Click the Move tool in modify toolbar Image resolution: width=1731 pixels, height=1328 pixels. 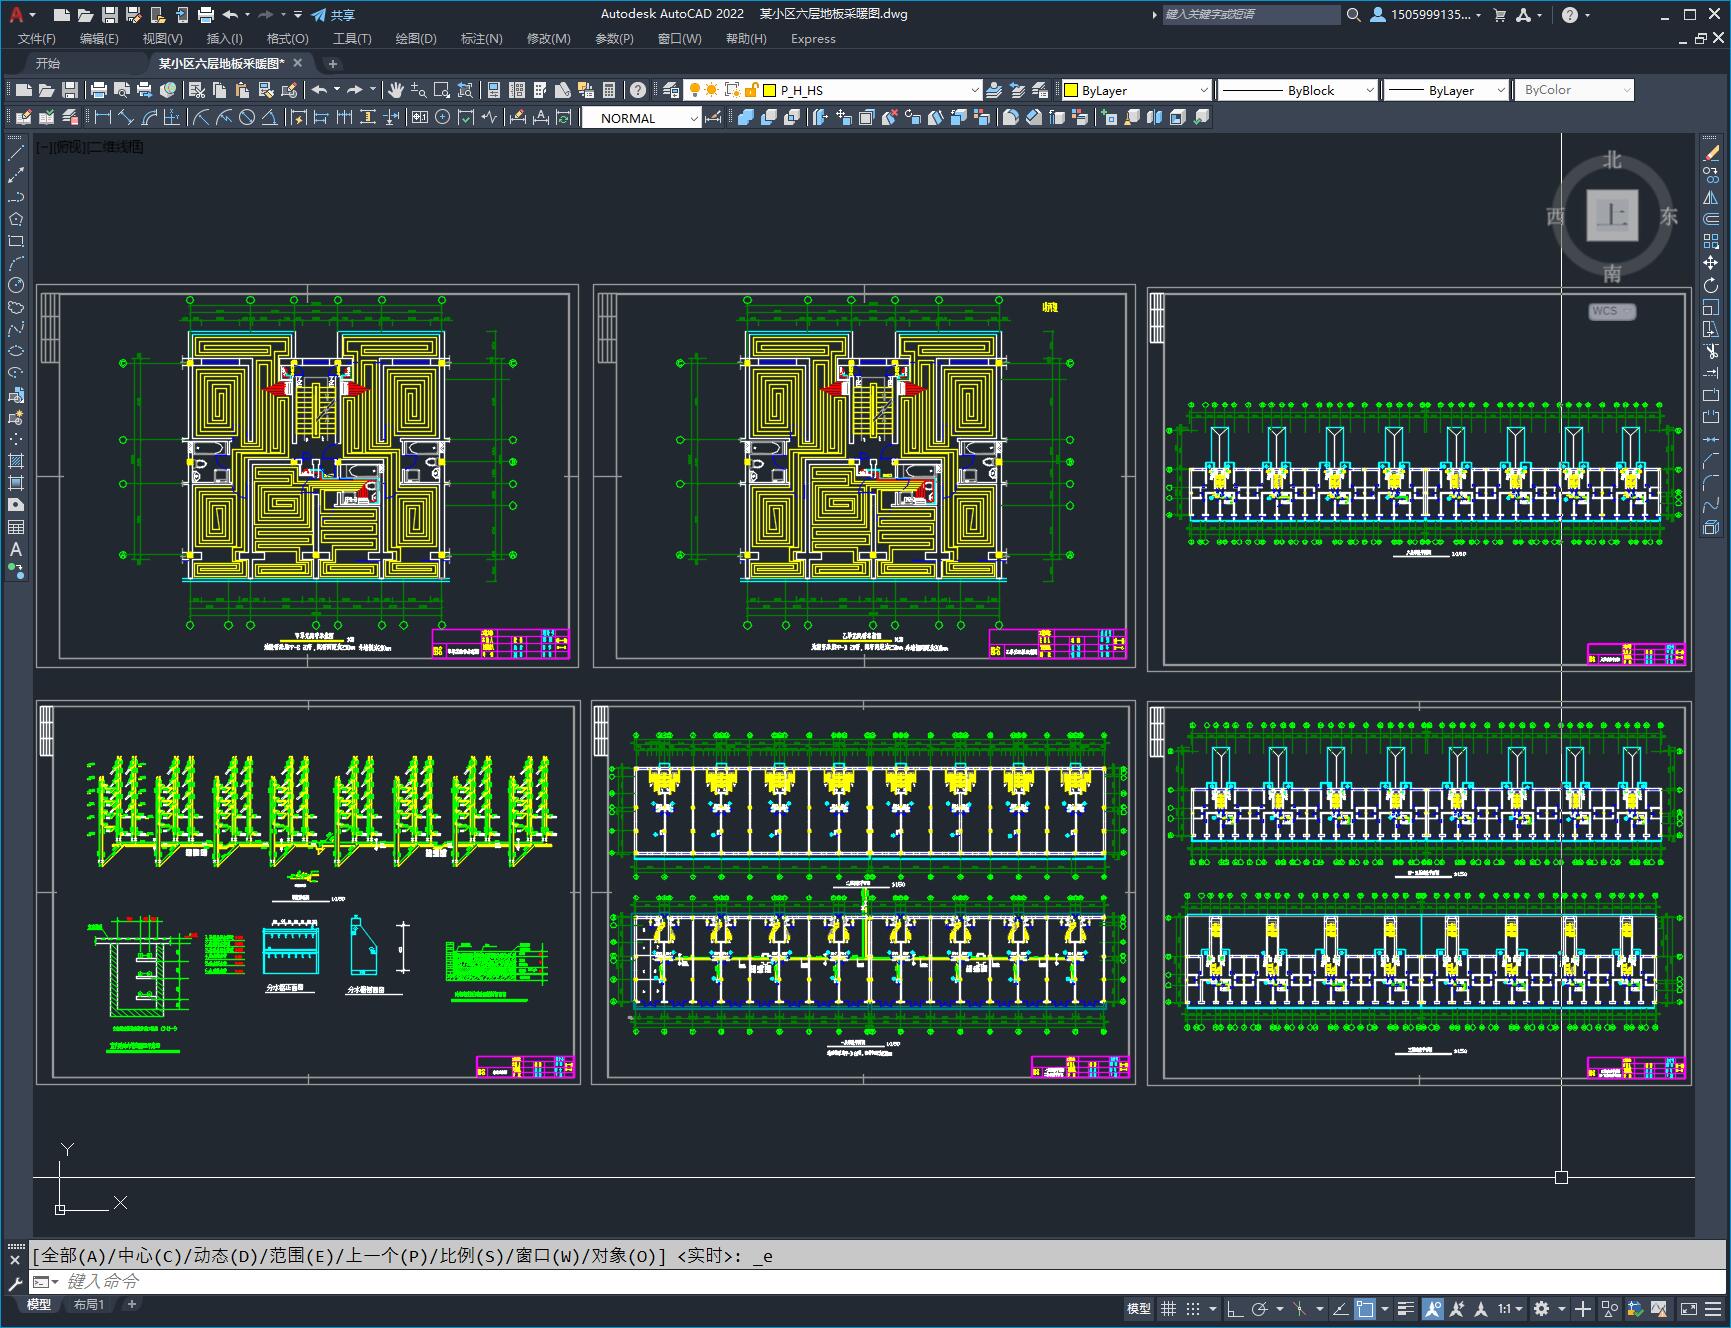(1711, 263)
